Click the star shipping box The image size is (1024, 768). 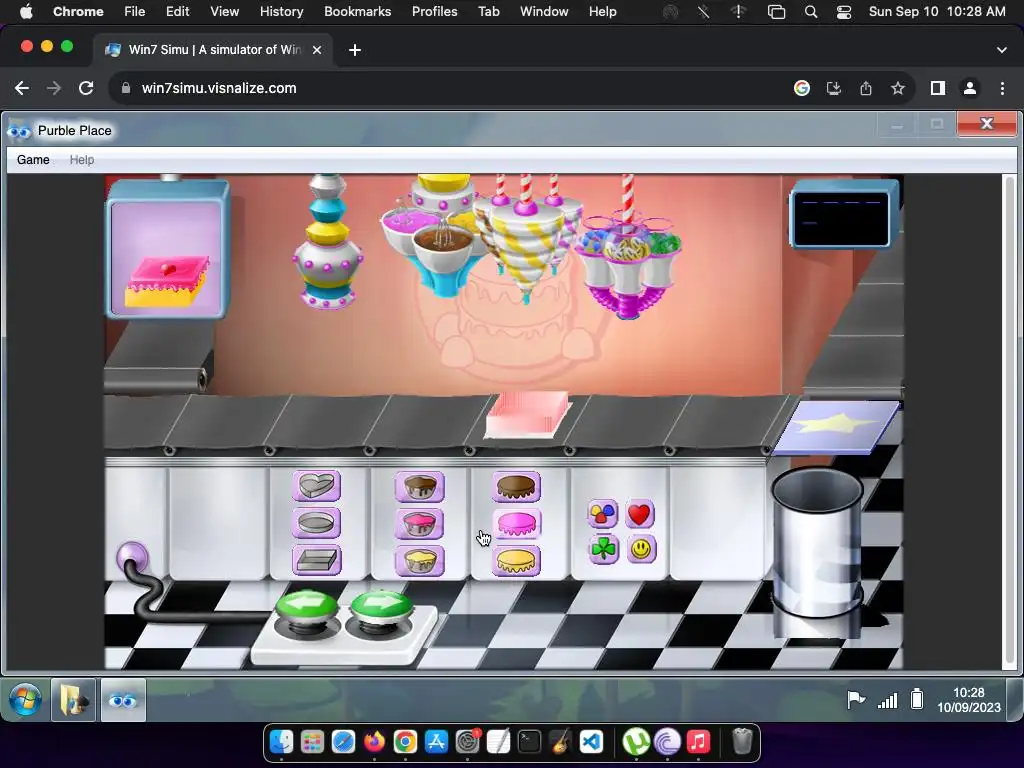837,426
